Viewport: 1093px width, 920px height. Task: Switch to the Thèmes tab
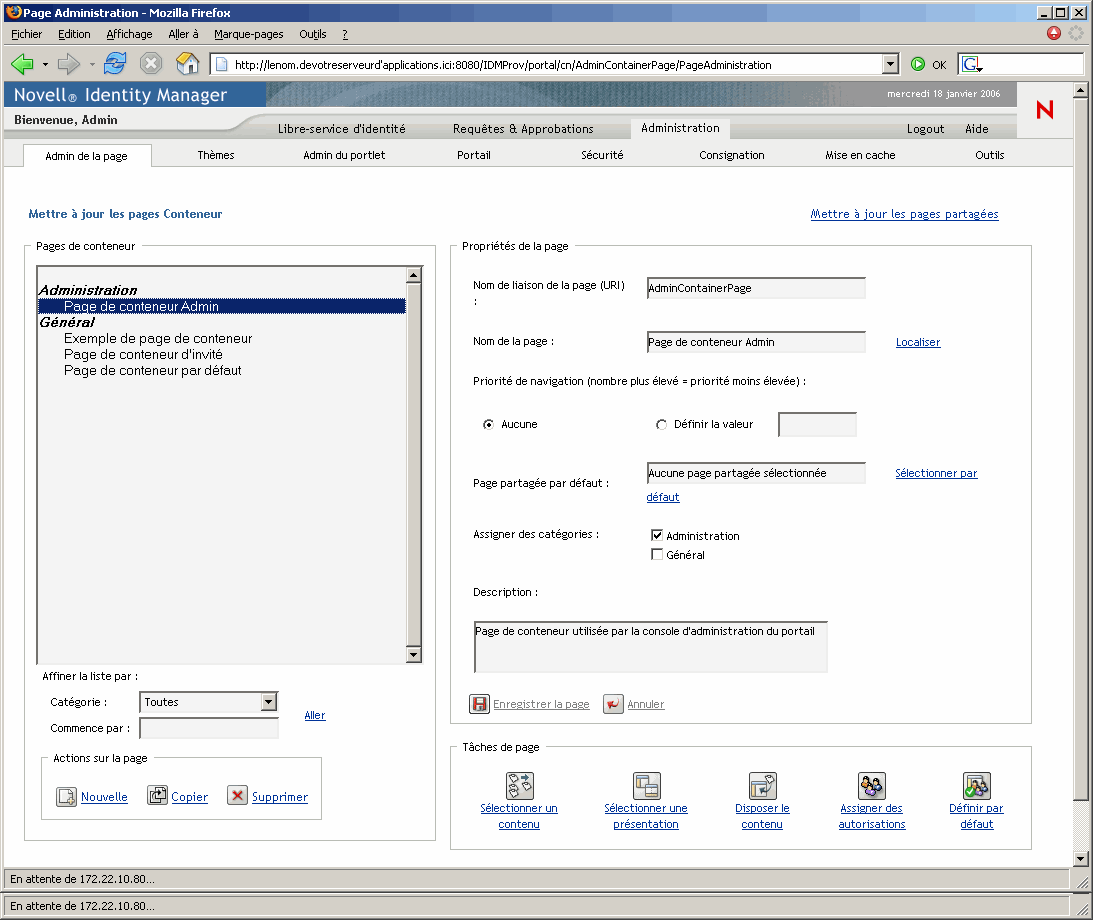coord(215,155)
